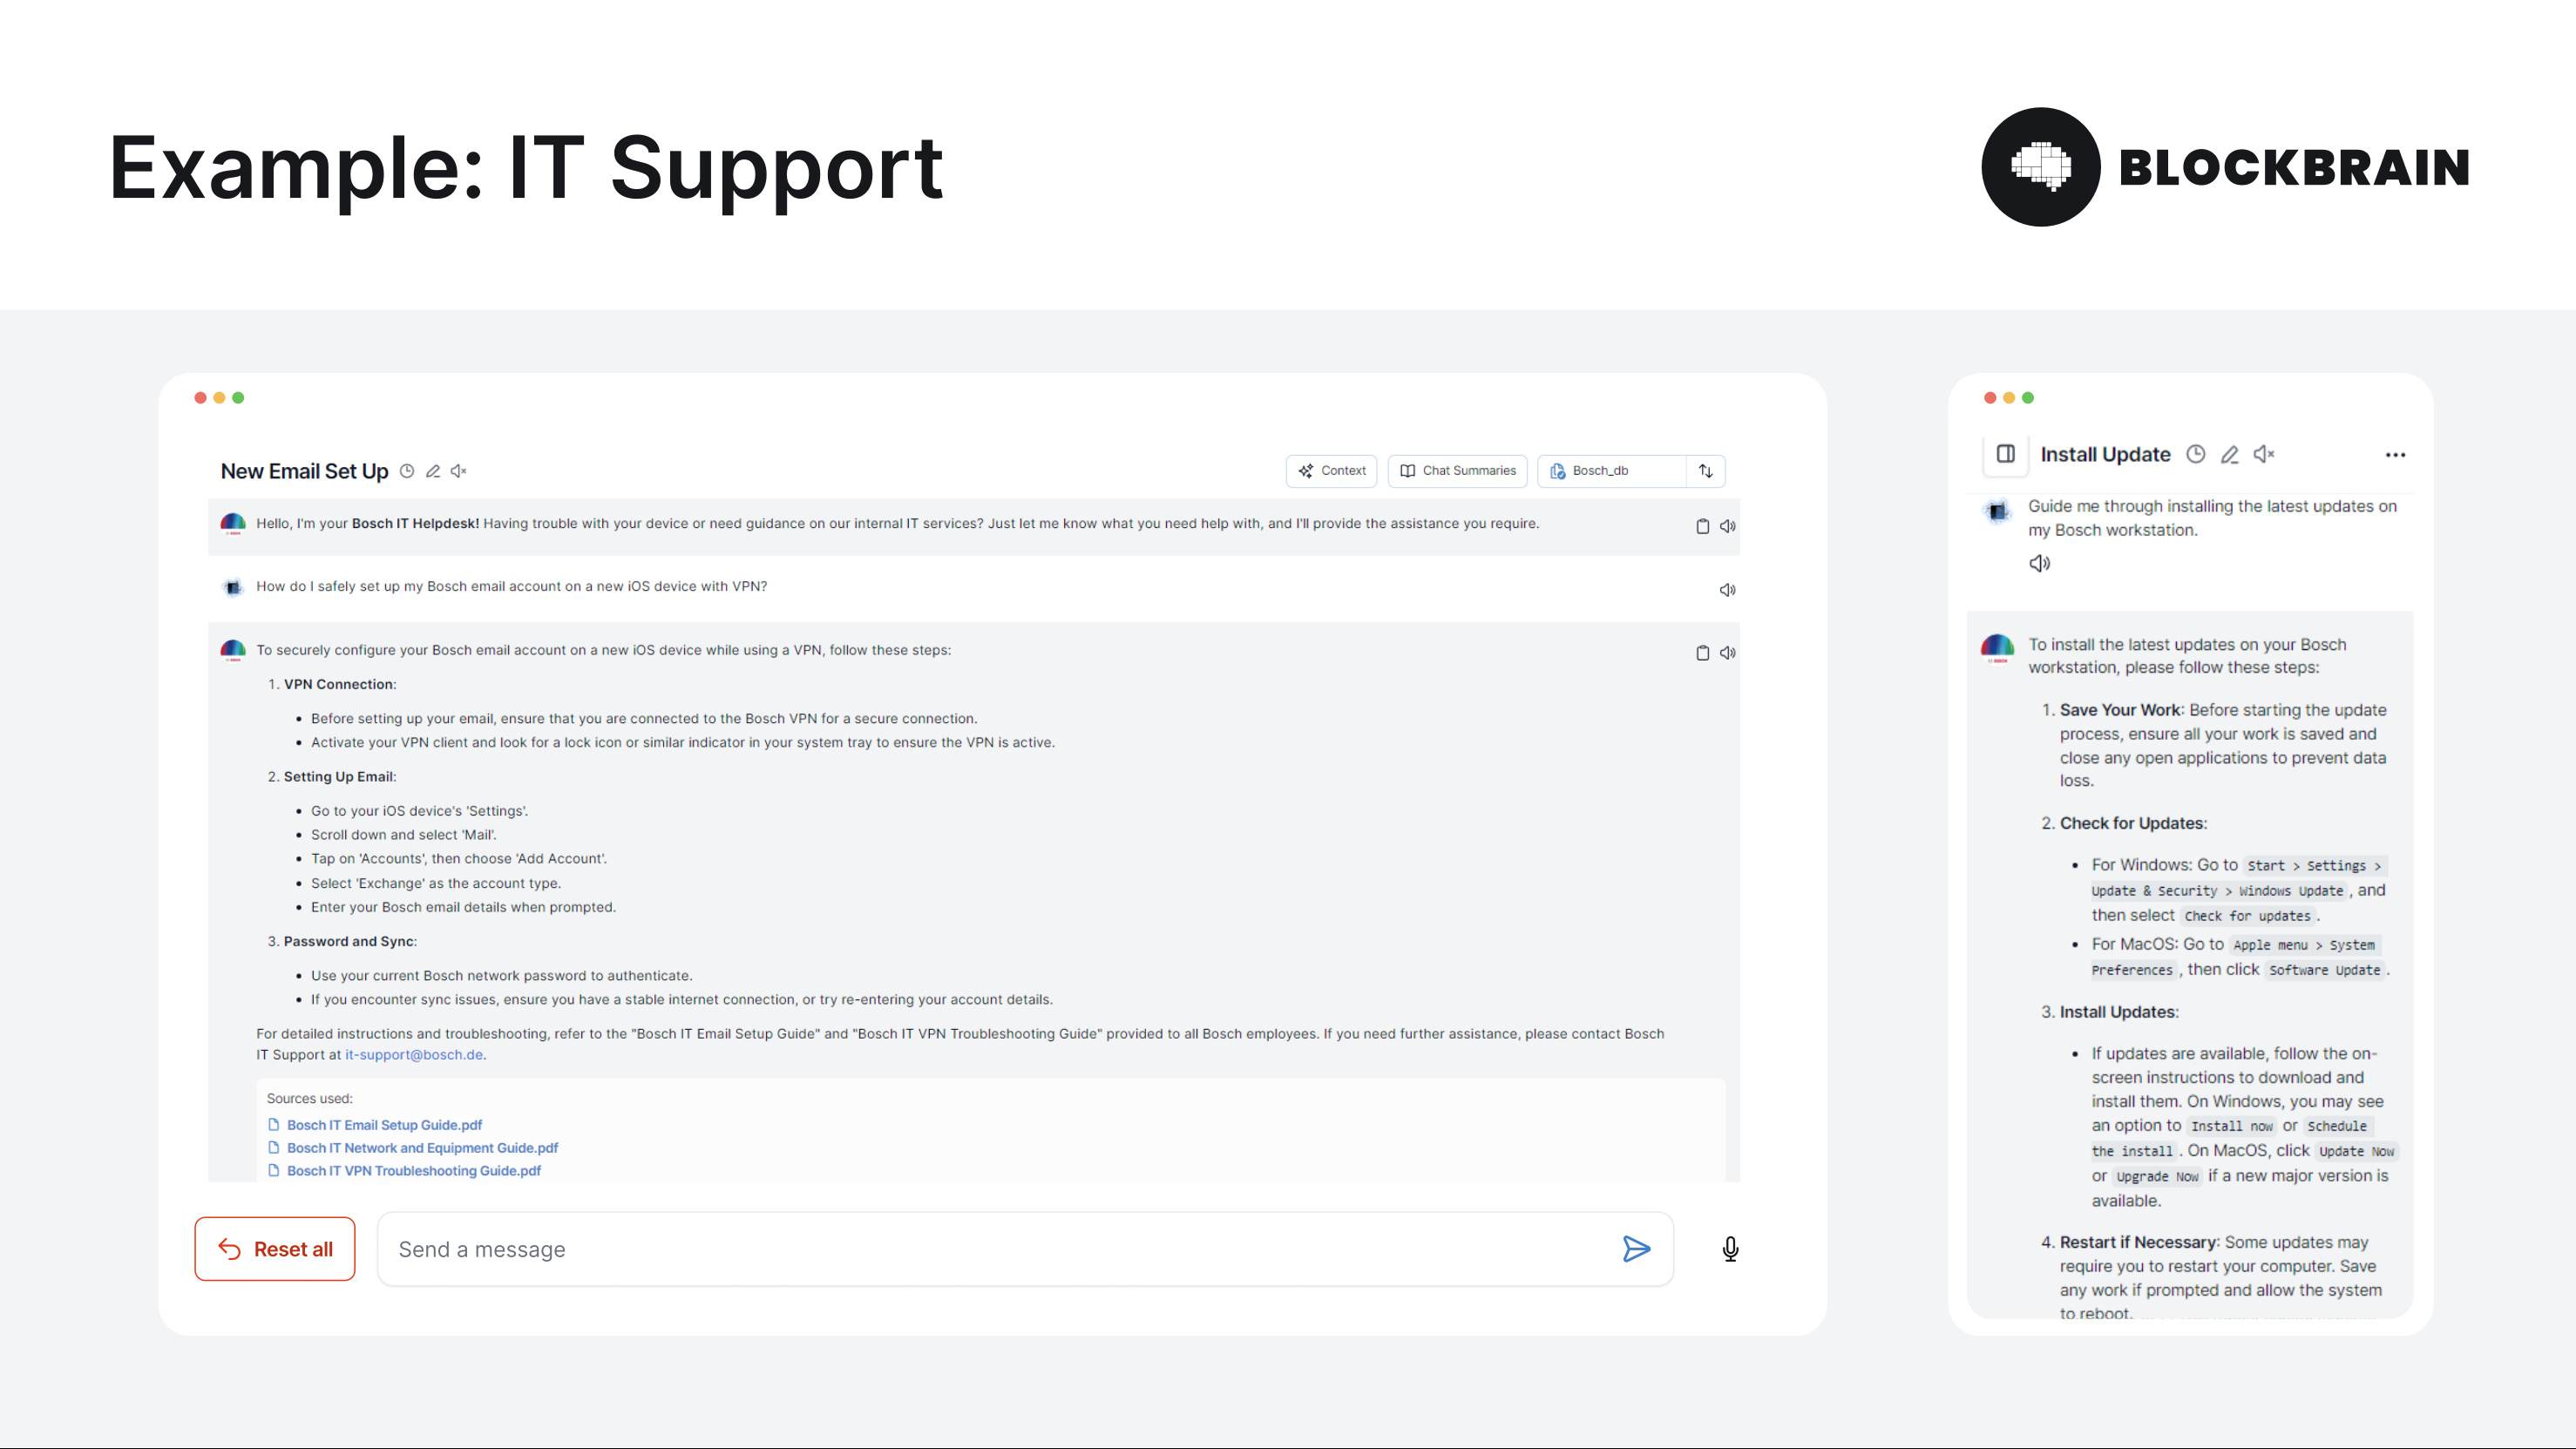Open Bosch IT VPN Troubleshooting Guide.pdf source
The height and width of the screenshot is (1449, 2576).
pos(413,1171)
